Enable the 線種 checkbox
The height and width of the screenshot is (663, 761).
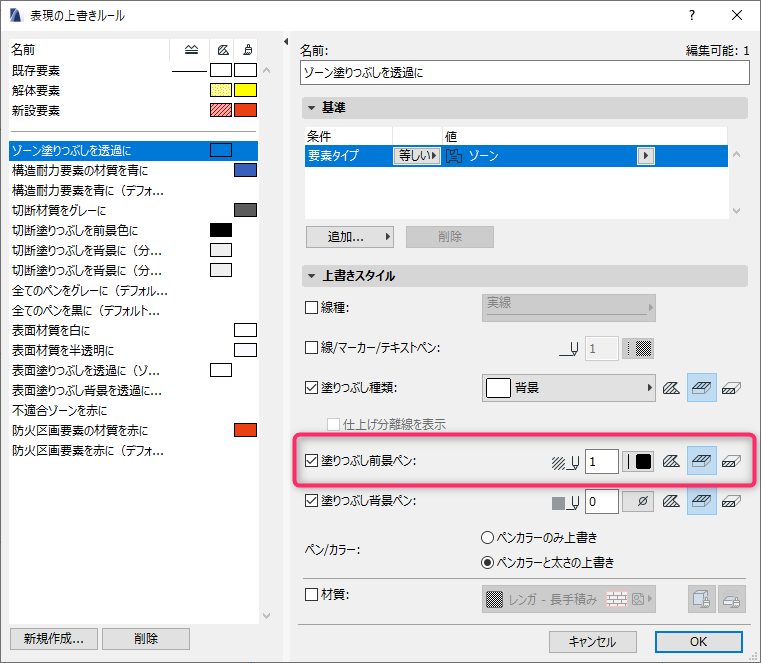(311, 308)
